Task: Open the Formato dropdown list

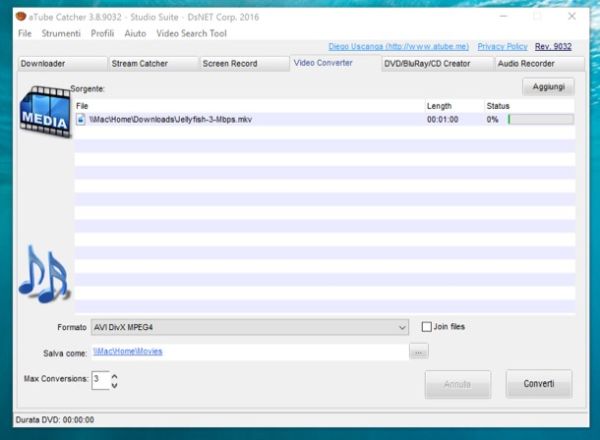Action: [401, 327]
